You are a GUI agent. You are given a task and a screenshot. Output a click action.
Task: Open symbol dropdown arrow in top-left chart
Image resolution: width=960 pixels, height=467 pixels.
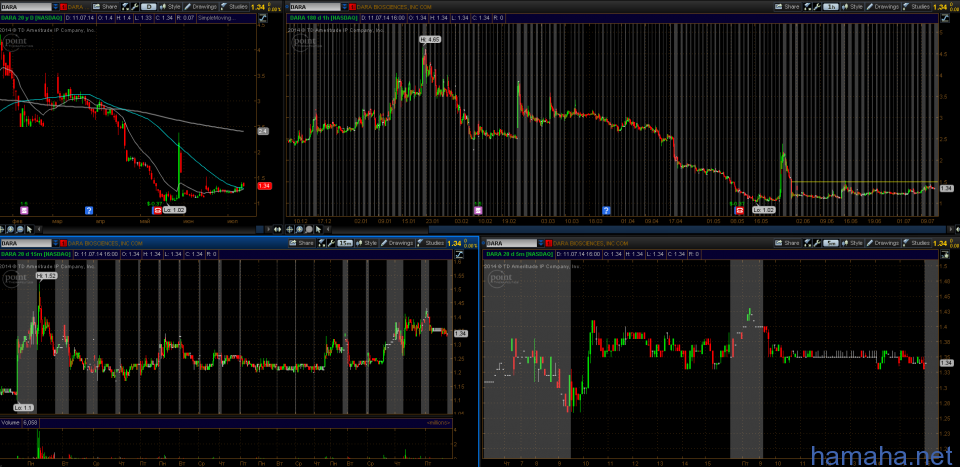point(56,7)
